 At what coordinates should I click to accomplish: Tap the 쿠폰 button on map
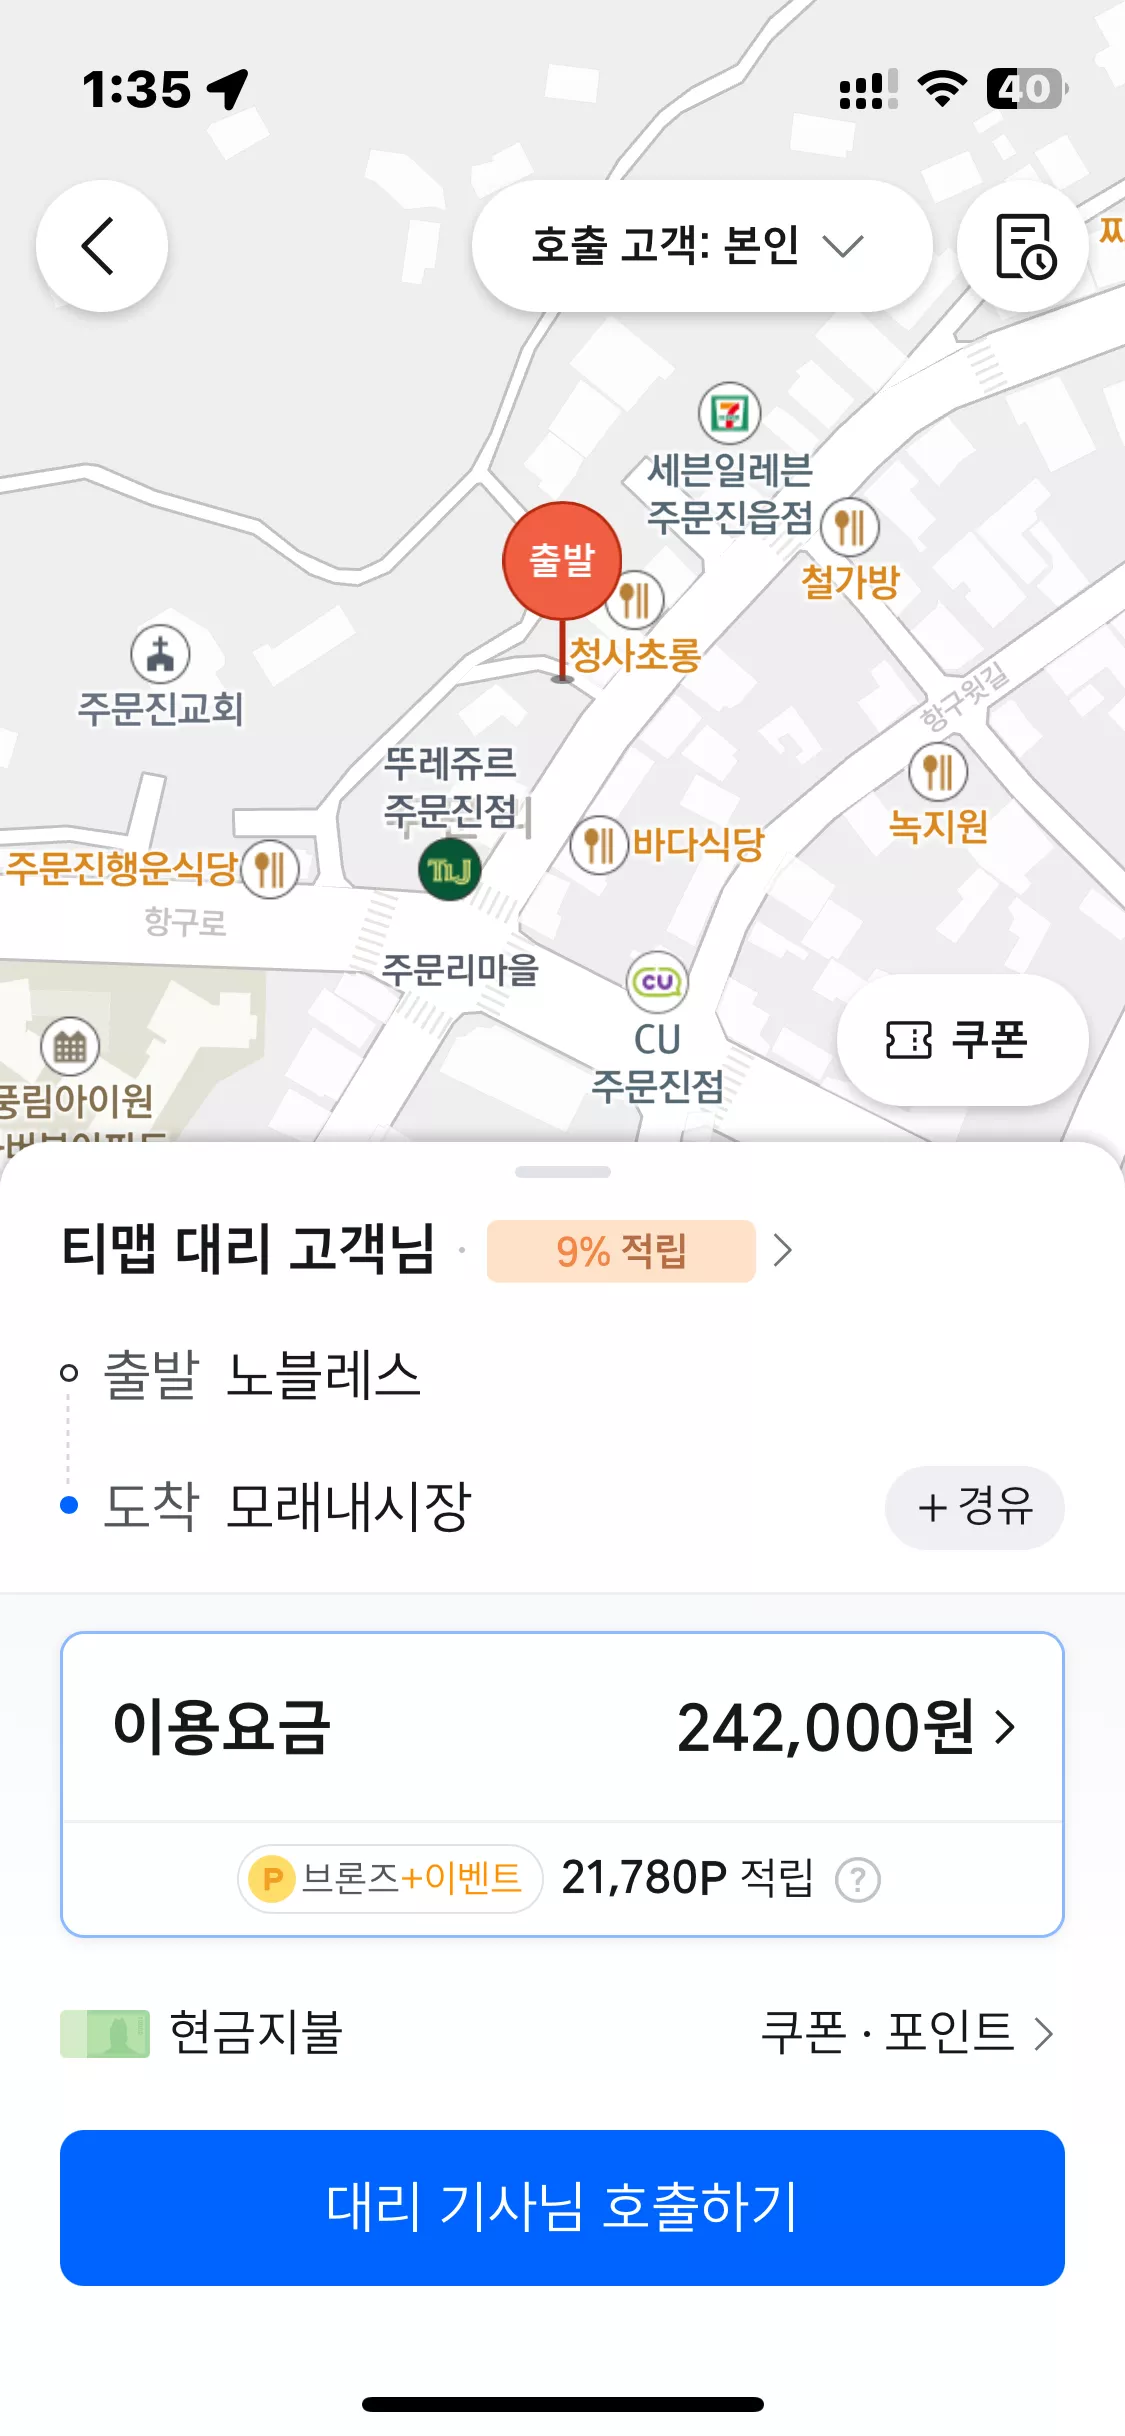(962, 1040)
